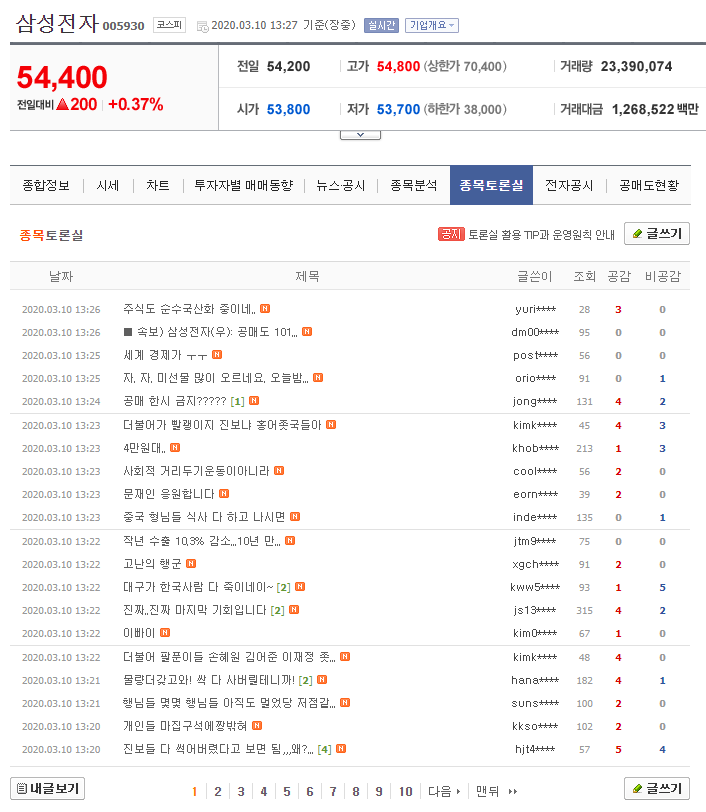Open post 진짜..진짜 마지막 기회입니다
706x812 pixels.
tap(195, 611)
